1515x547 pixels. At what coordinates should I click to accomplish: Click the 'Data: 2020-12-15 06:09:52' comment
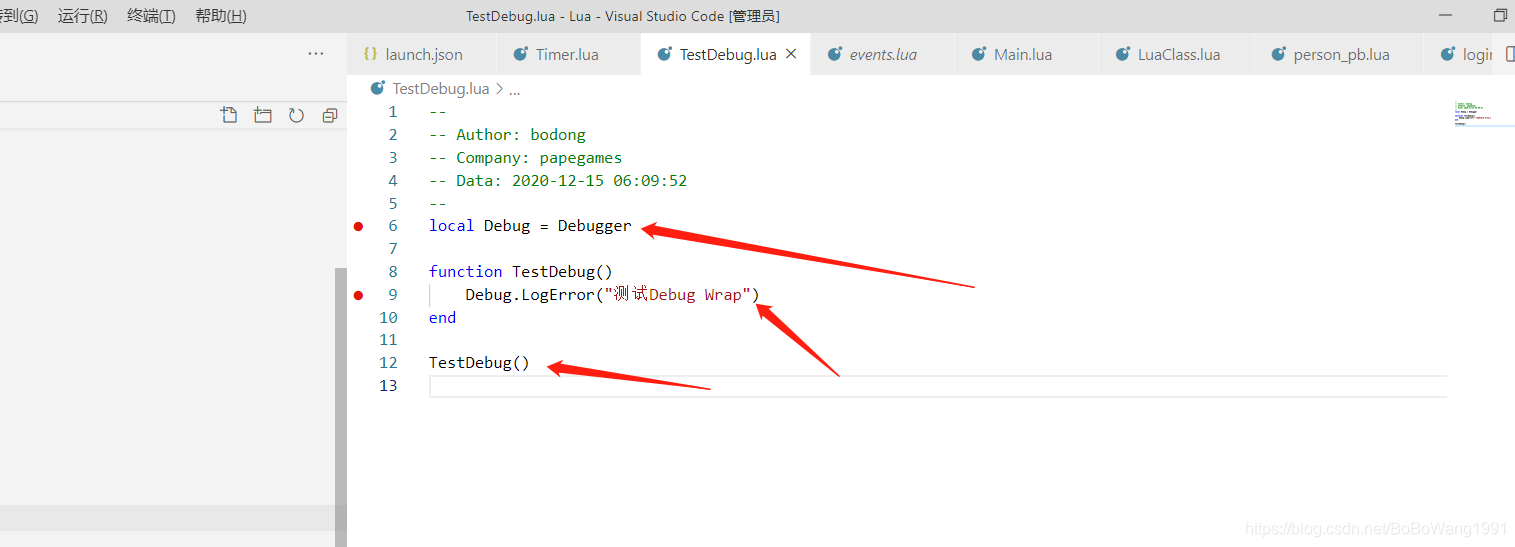(558, 180)
